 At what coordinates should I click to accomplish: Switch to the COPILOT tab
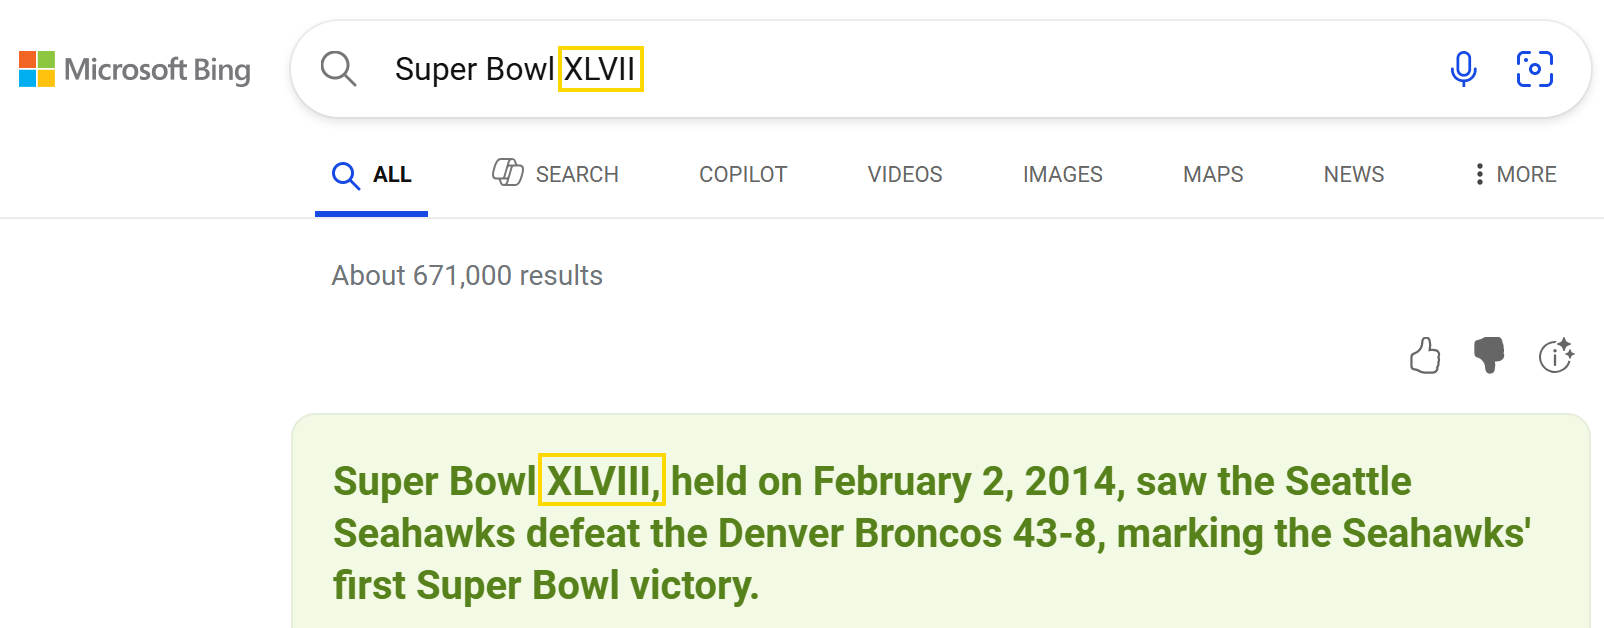[743, 174]
